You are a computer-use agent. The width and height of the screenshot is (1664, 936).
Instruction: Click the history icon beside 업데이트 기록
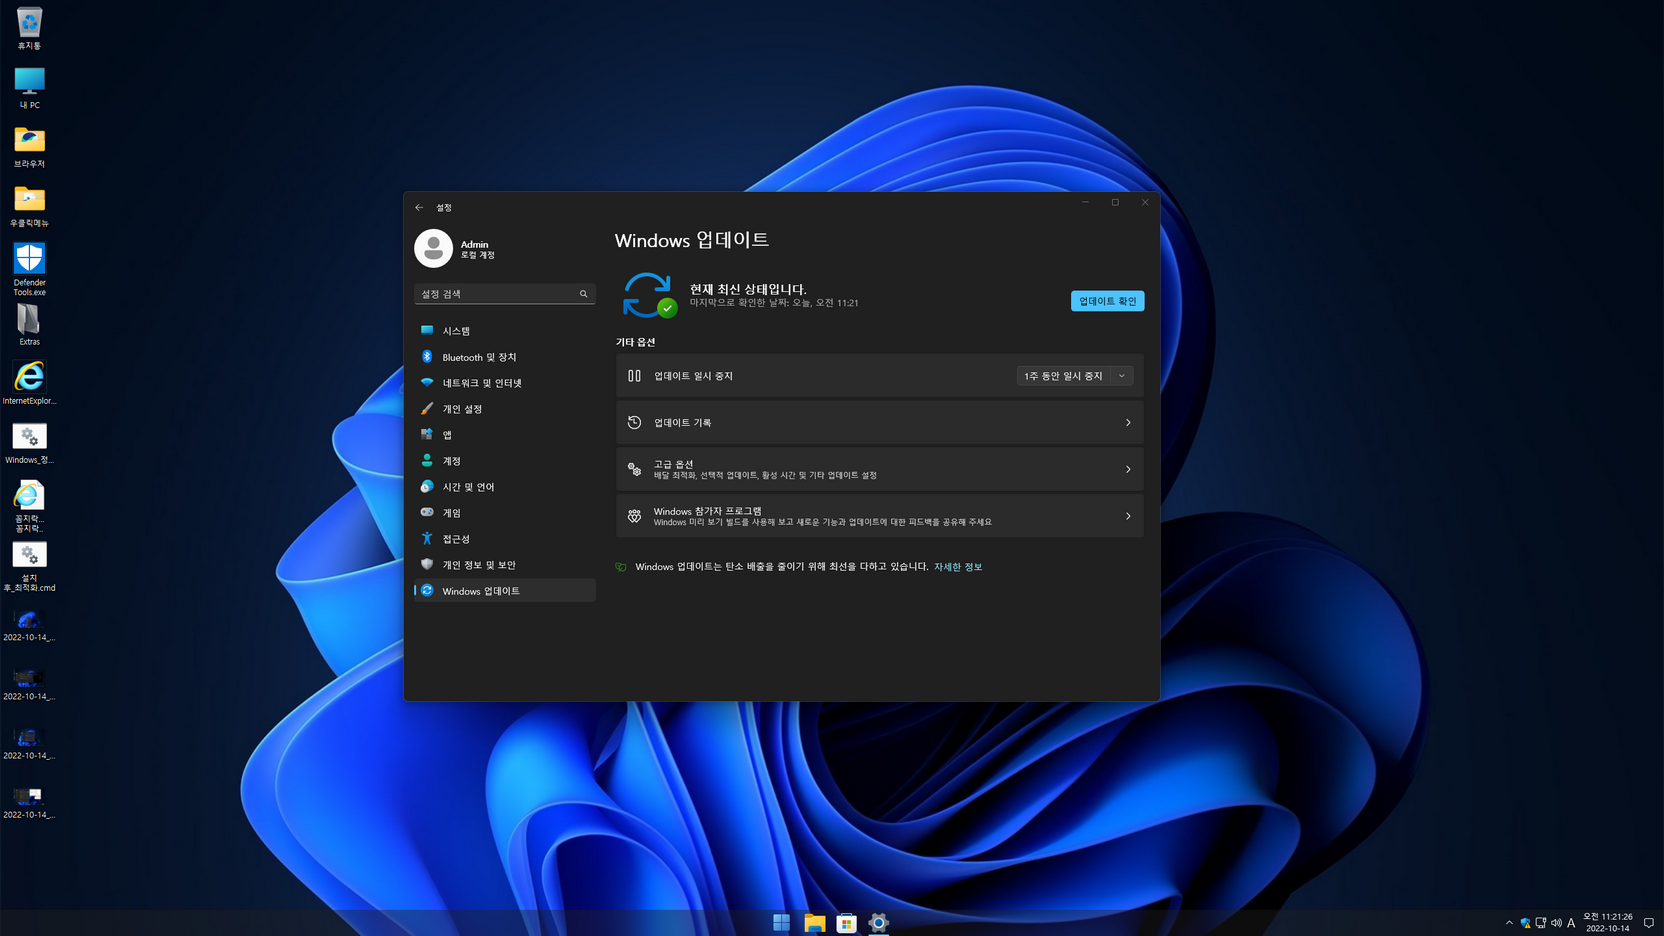pos(634,423)
